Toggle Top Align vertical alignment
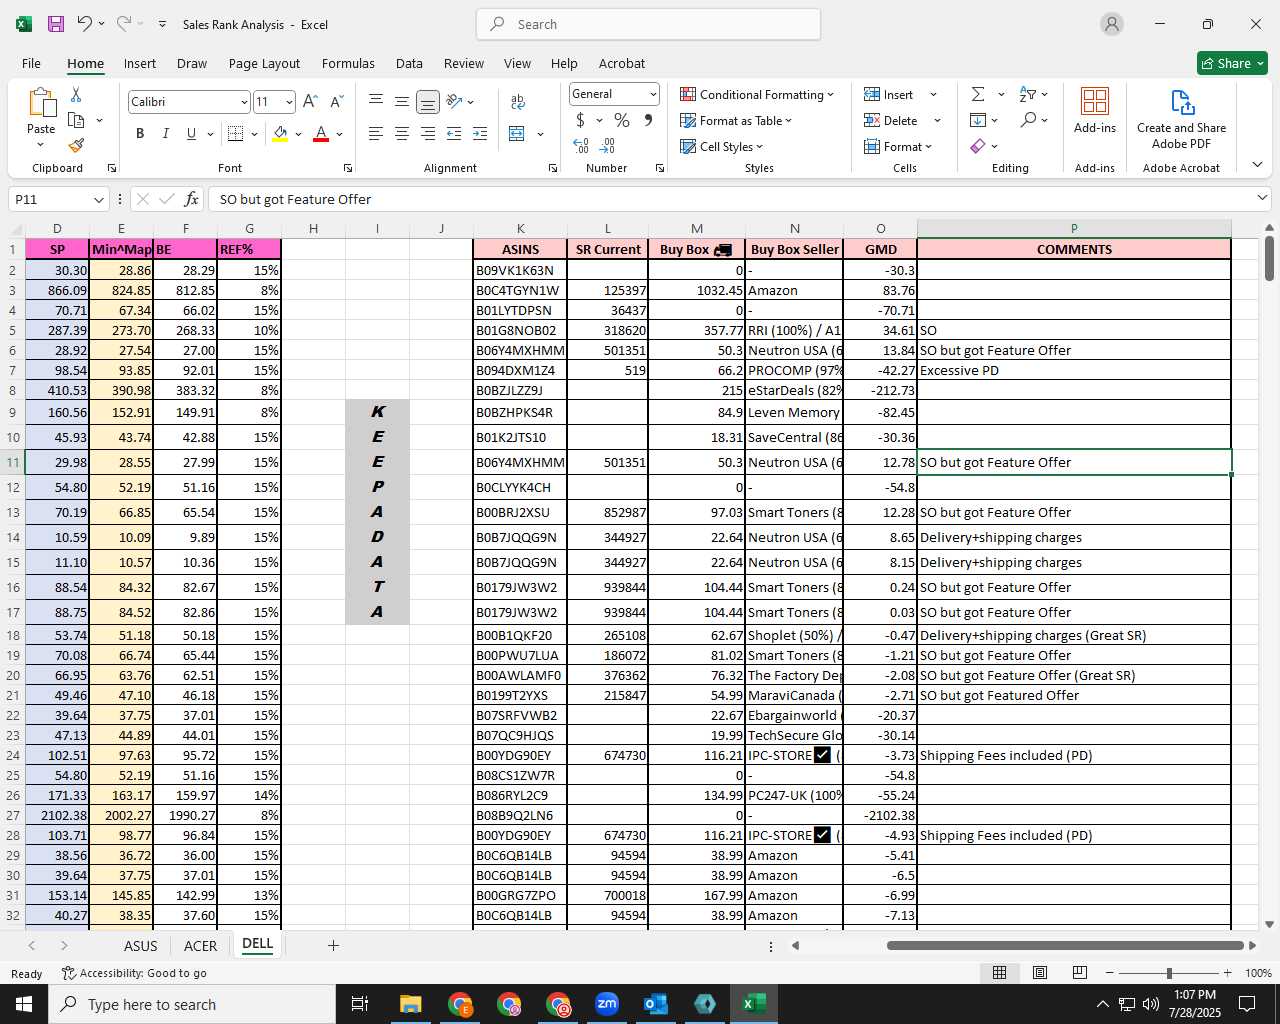 click(x=375, y=101)
